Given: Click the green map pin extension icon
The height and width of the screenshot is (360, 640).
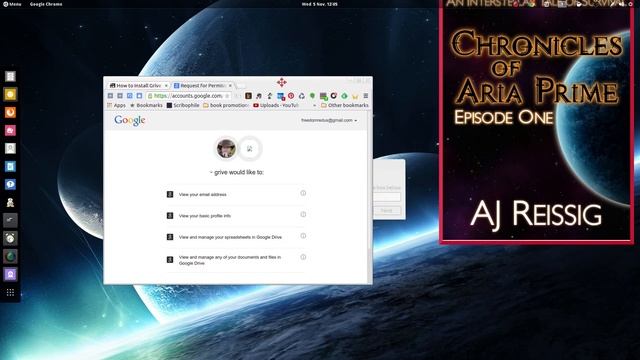Looking at the screenshot, I should (312, 96).
